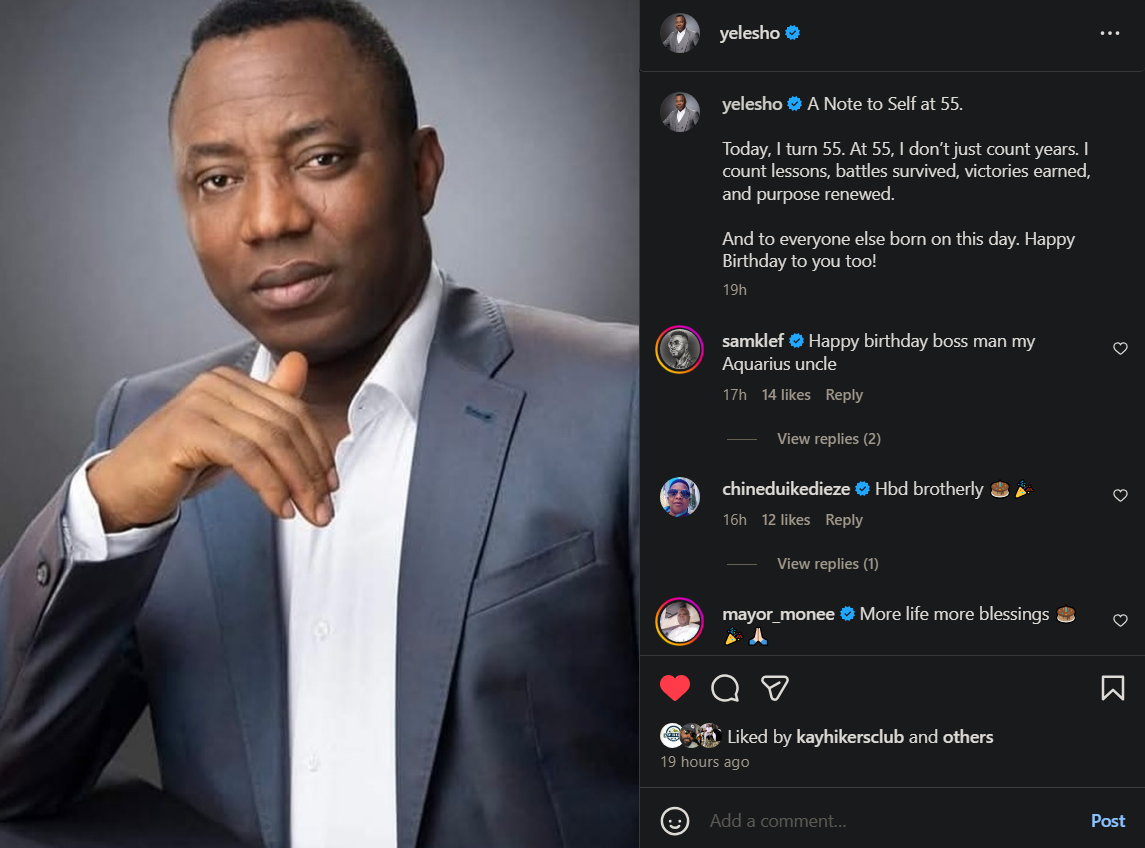Like mayor_monee's comment heart
Viewport: 1145px width, 848px height.
coord(1120,621)
